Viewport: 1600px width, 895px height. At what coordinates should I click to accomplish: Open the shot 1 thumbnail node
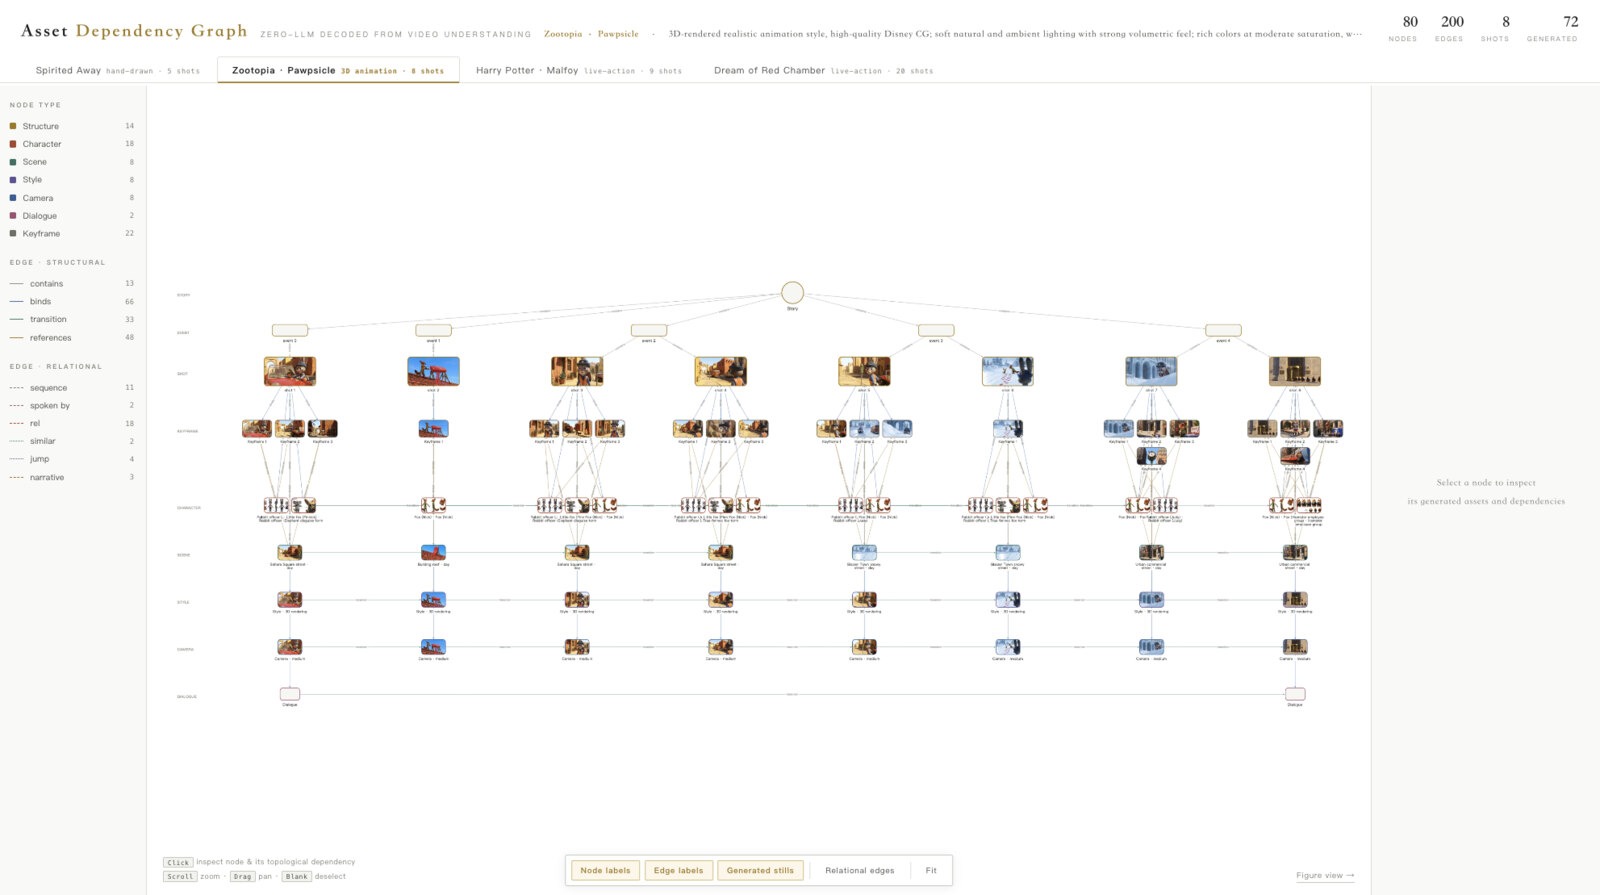[290, 371]
